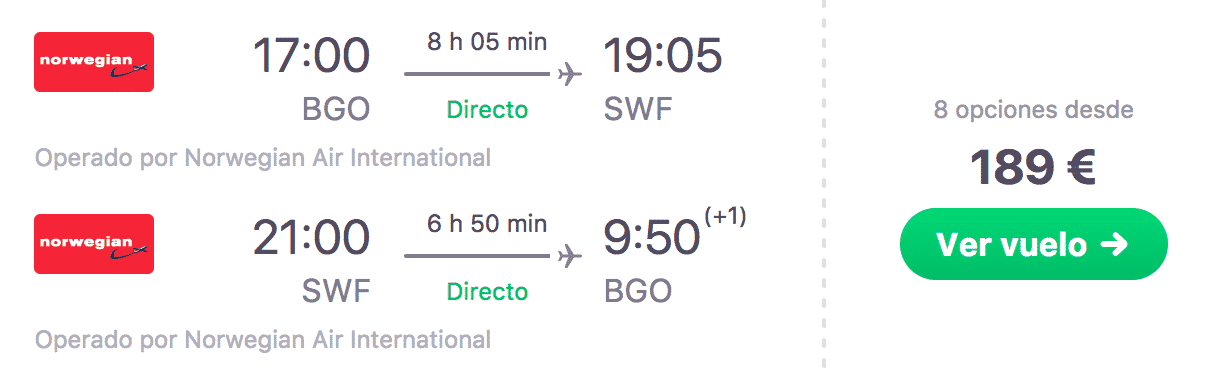1232x382 pixels.
Task: Click the arrow inside Ver vuelo button
Action: coord(1114,244)
